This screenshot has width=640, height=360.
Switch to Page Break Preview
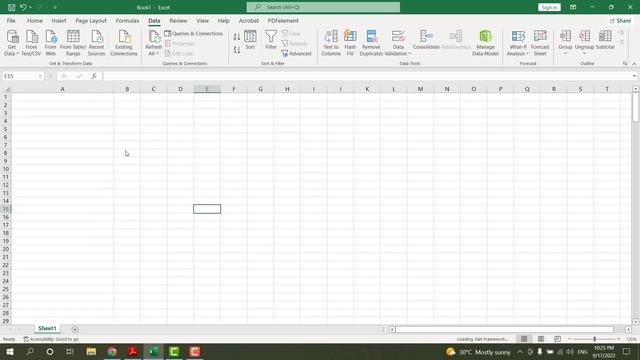558,339
